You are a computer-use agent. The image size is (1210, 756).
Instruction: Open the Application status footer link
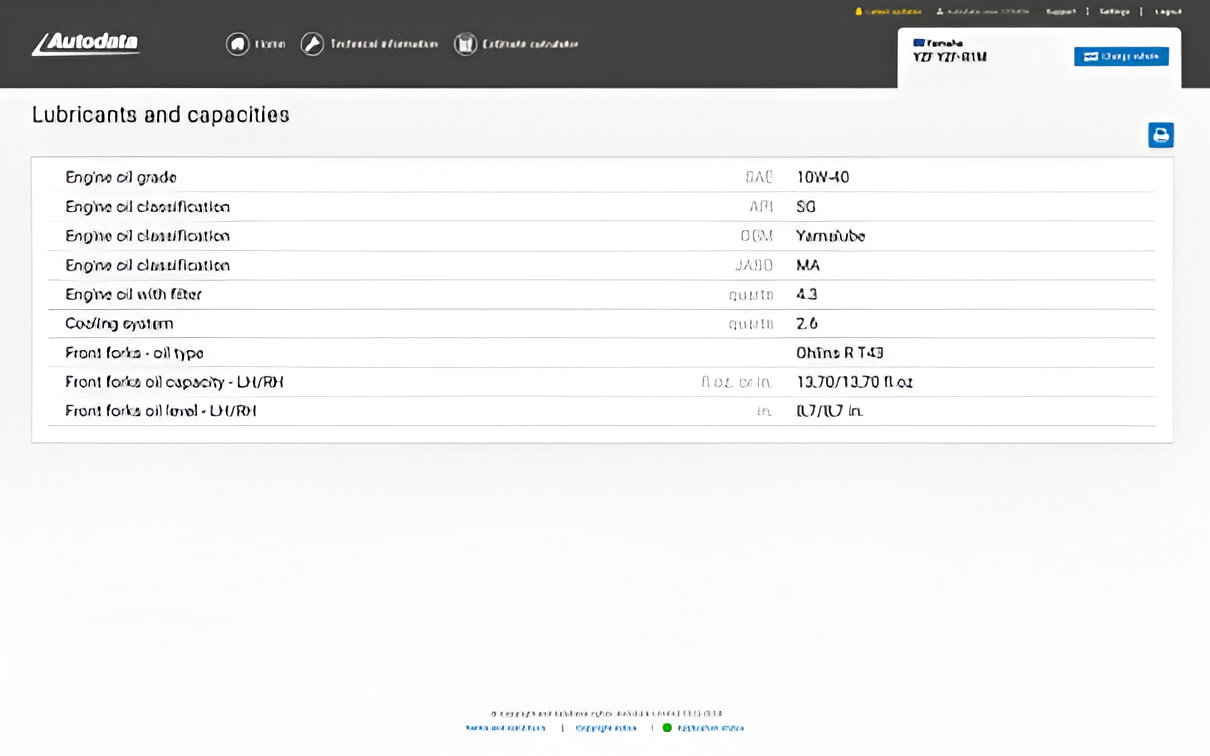(x=710, y=728)
